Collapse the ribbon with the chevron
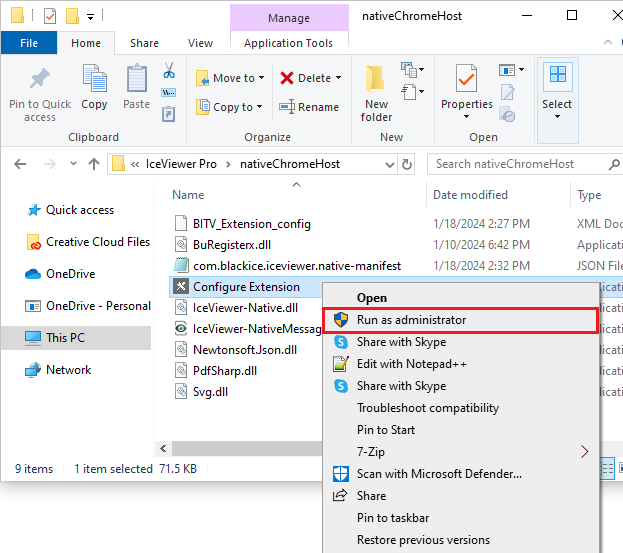Image resolution: width=623 pixels, height=553 pixels. tap(608, 42)
